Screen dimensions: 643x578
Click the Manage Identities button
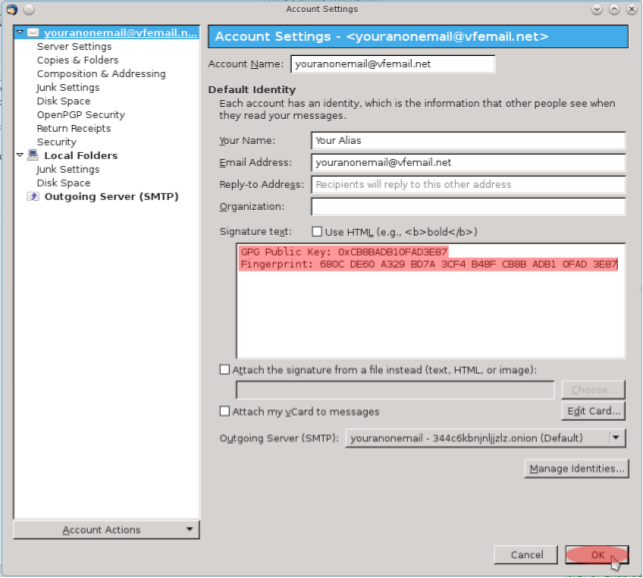pyautogui.click(x=576, y=468)
